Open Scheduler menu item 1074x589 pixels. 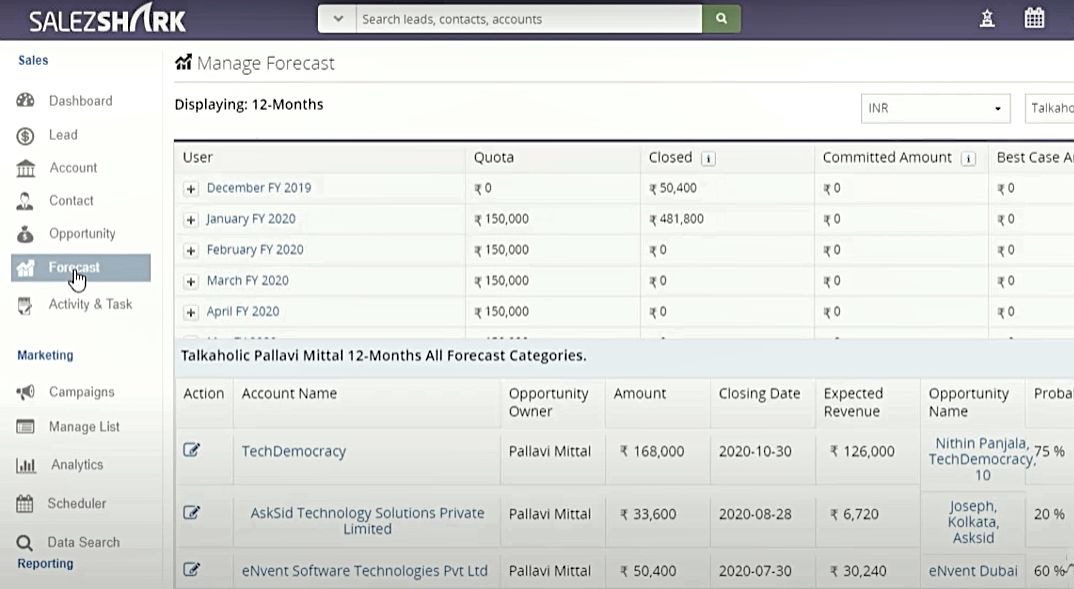click(77, 503)
